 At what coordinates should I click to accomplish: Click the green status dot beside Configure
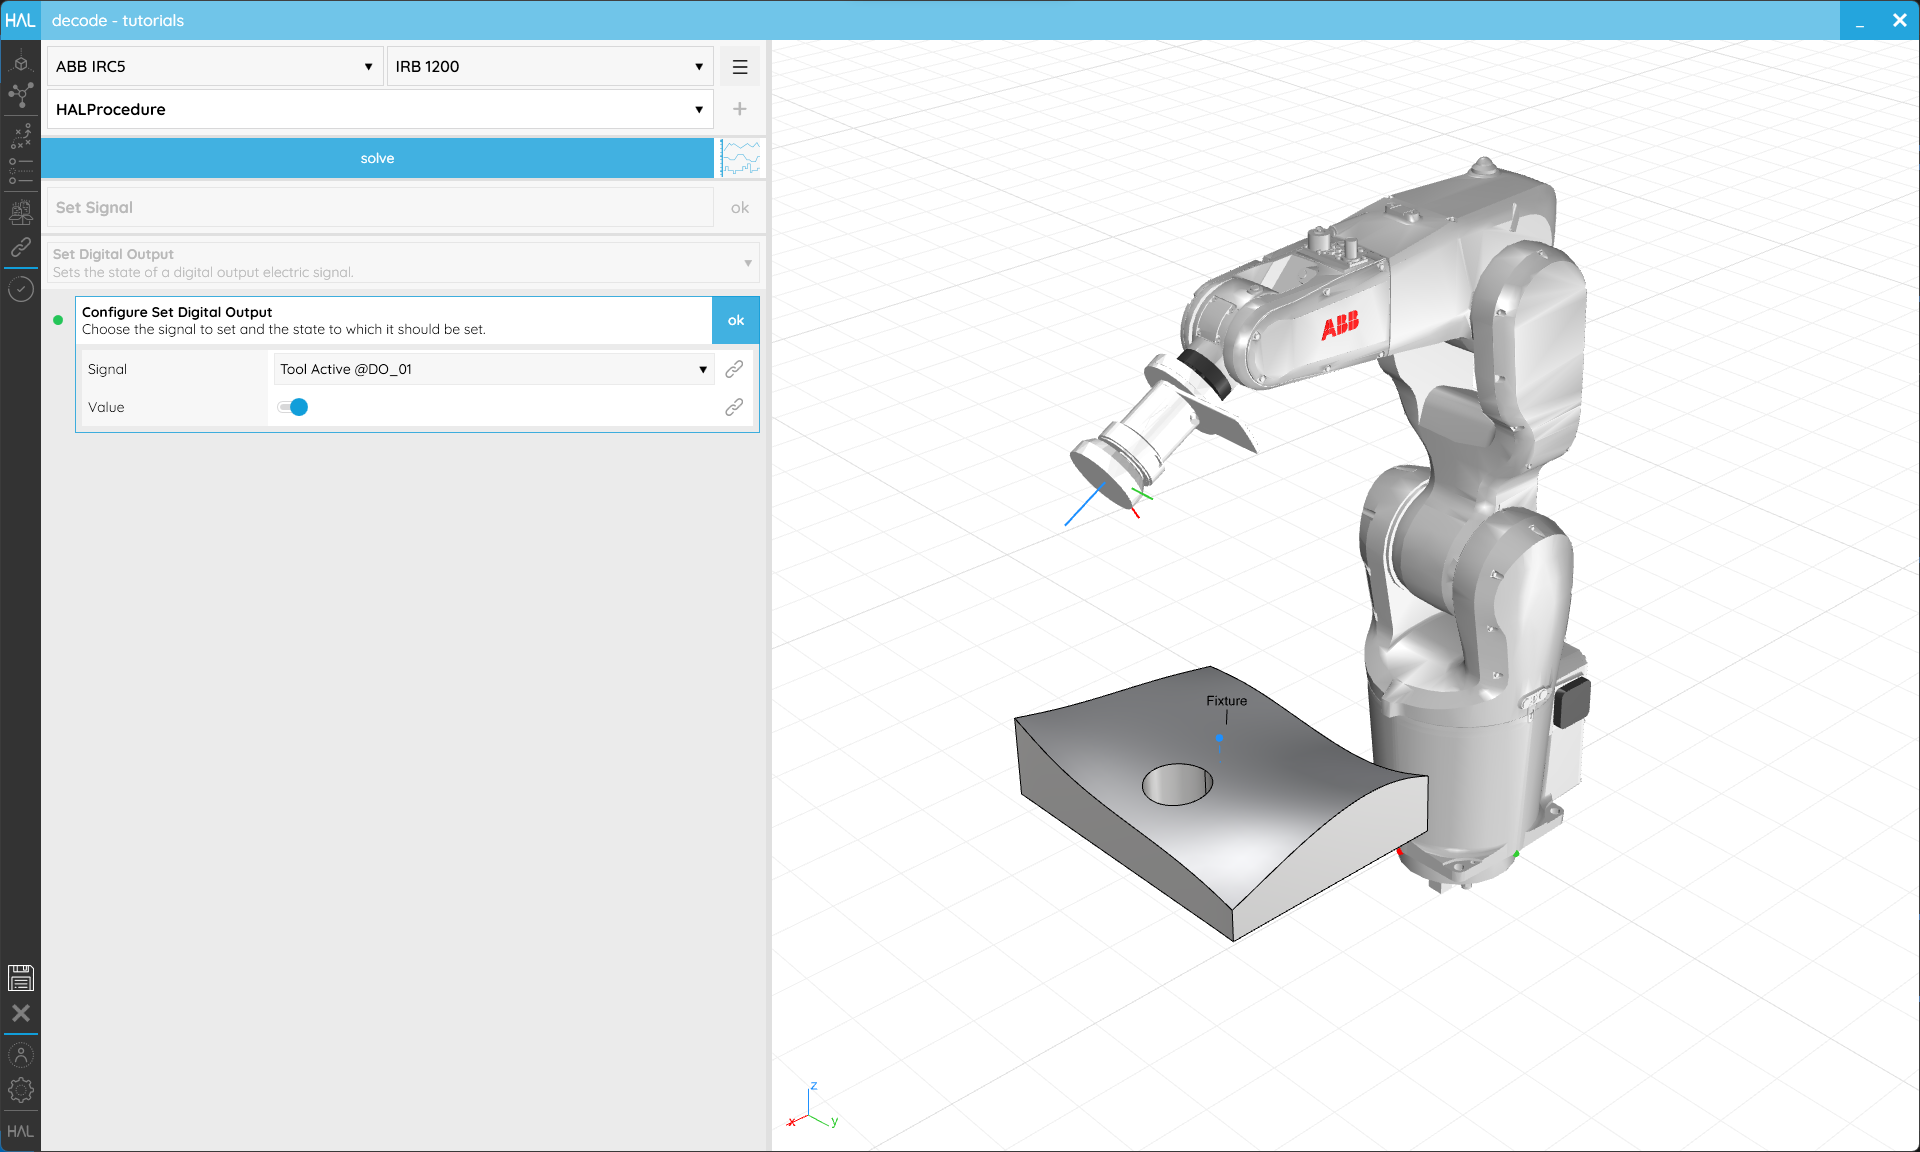[58, 320]
